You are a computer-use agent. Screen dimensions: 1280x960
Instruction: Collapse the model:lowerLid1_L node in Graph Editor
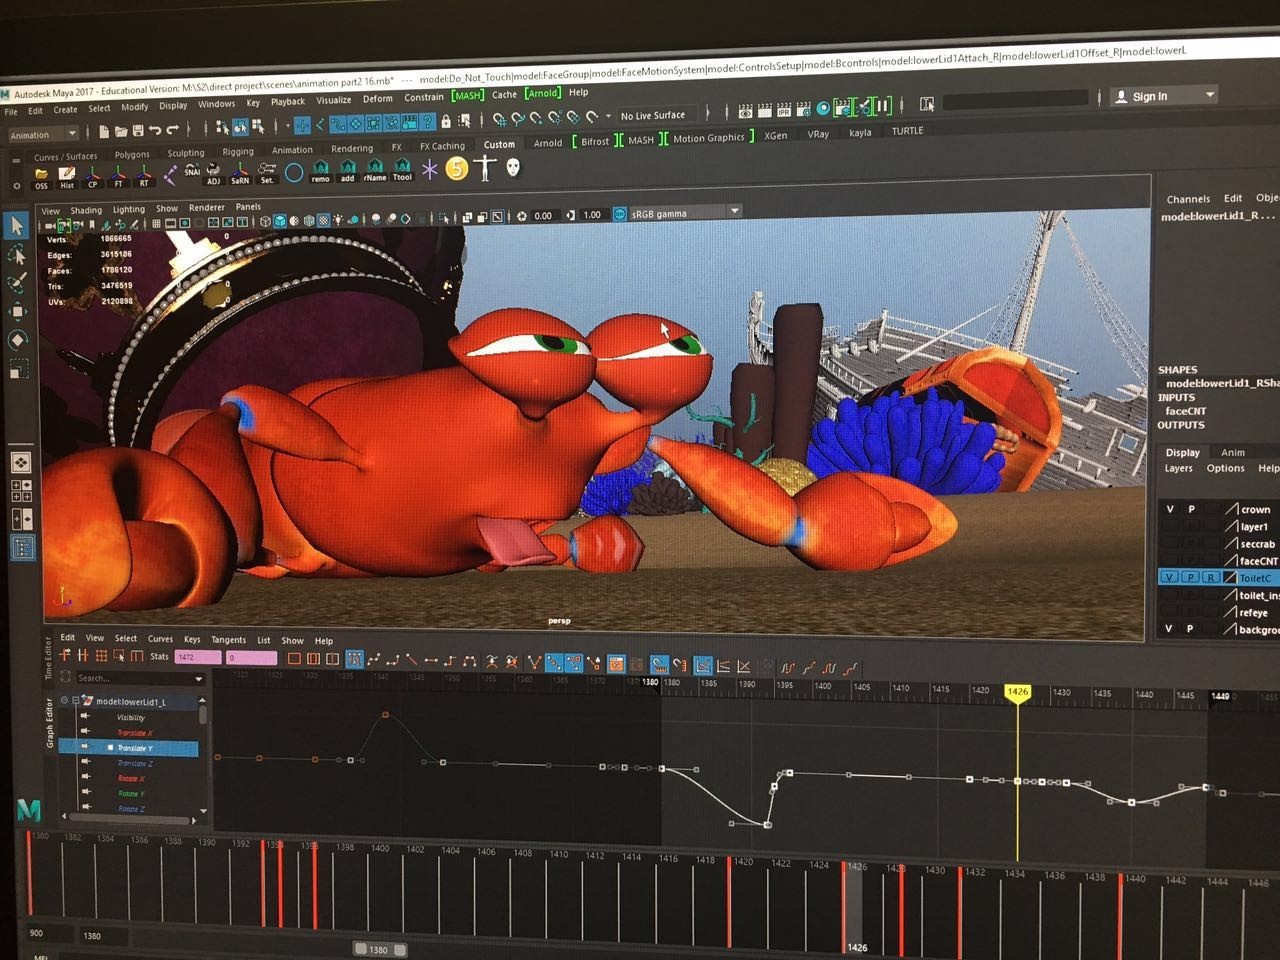coord(75,701)
